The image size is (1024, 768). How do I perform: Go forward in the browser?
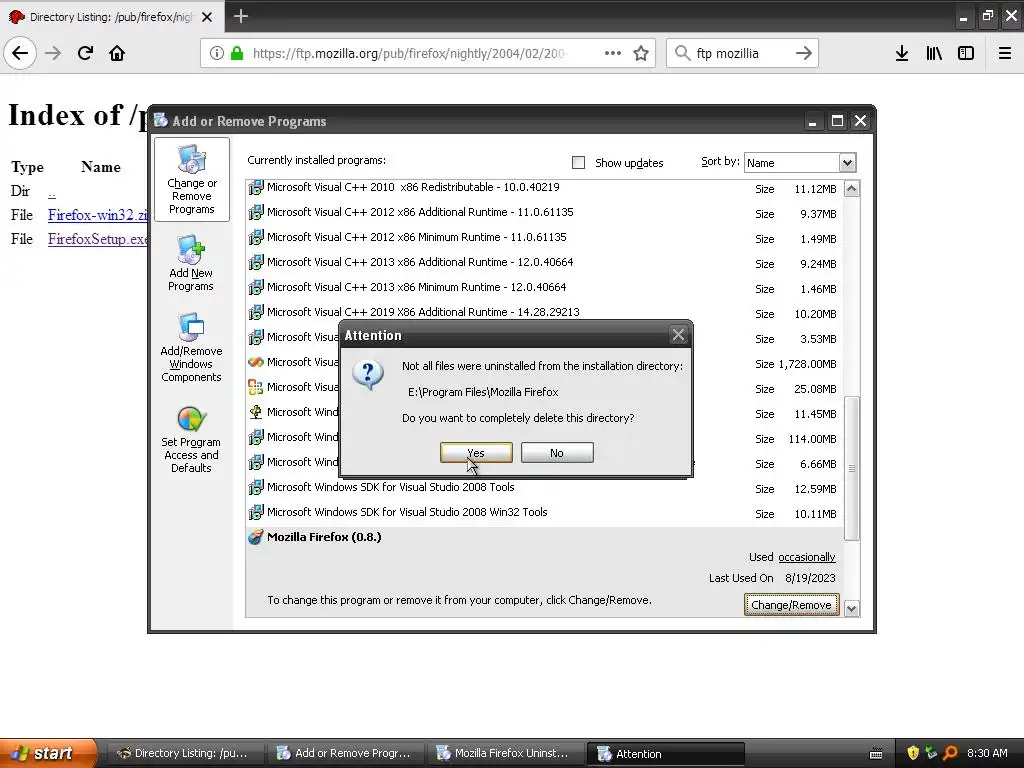click(x=53, y=53)
